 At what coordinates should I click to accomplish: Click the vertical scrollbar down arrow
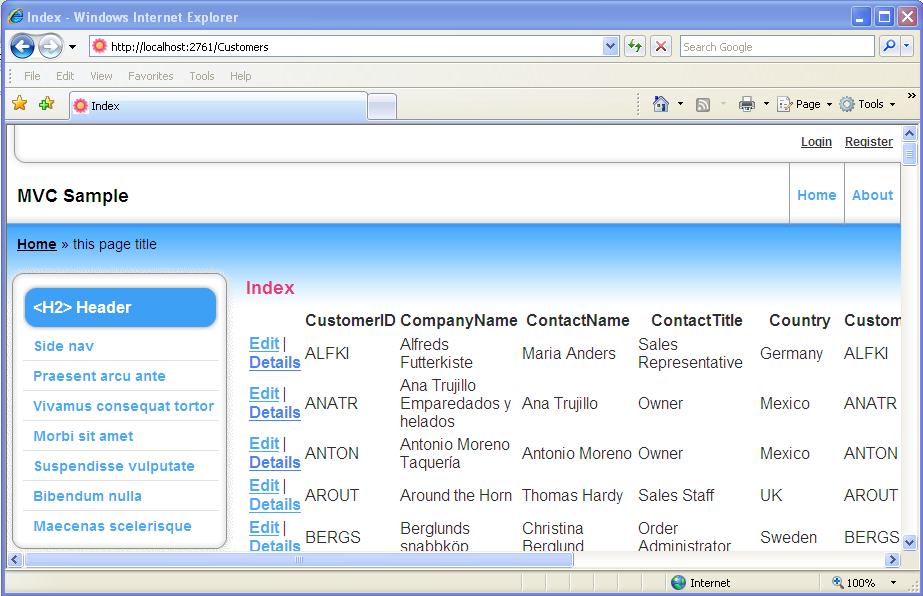pyautogui.click(x=909, y=542)
